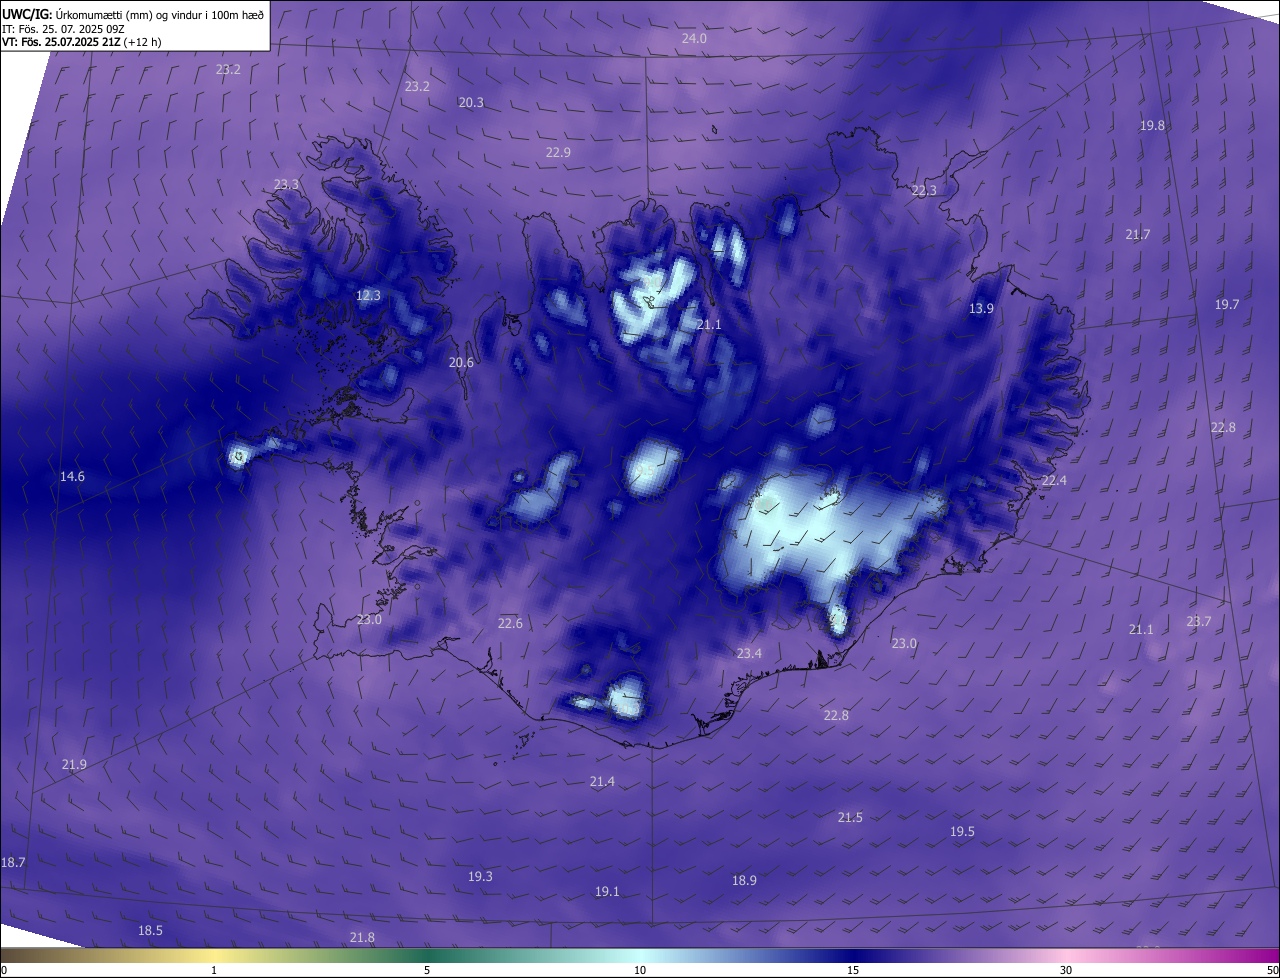1280x978 pixels.
Task: Click the 23.7 value label
Action: pyautogui.click(x=1199, y=621)
